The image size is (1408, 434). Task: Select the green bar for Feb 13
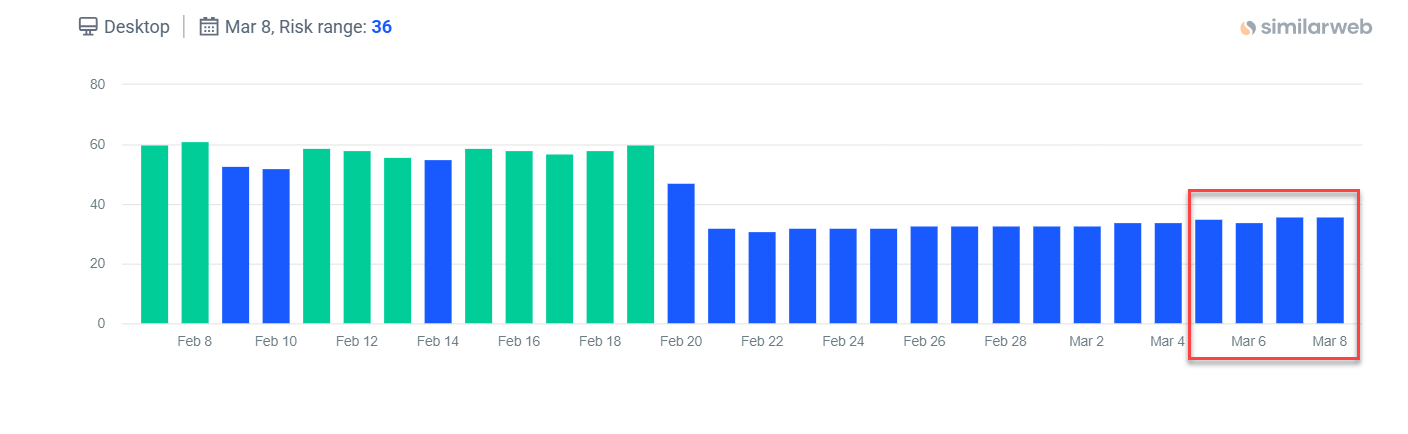[398, 241]
